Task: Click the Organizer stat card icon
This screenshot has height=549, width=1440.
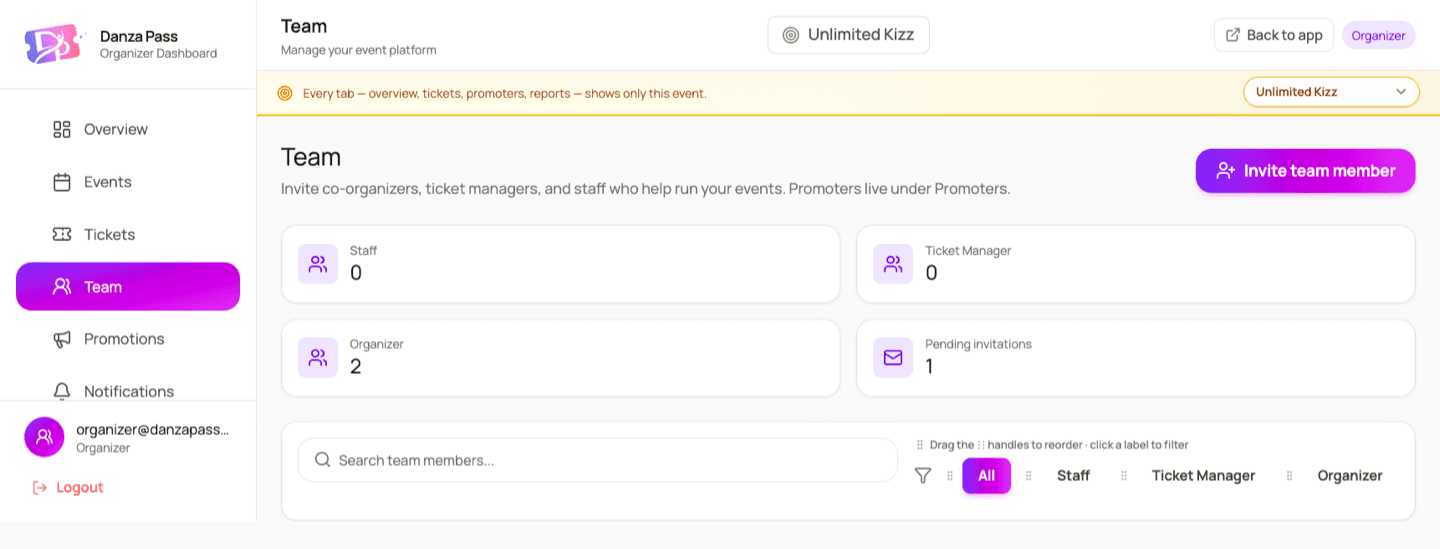Action: click(x=318, y=357)
